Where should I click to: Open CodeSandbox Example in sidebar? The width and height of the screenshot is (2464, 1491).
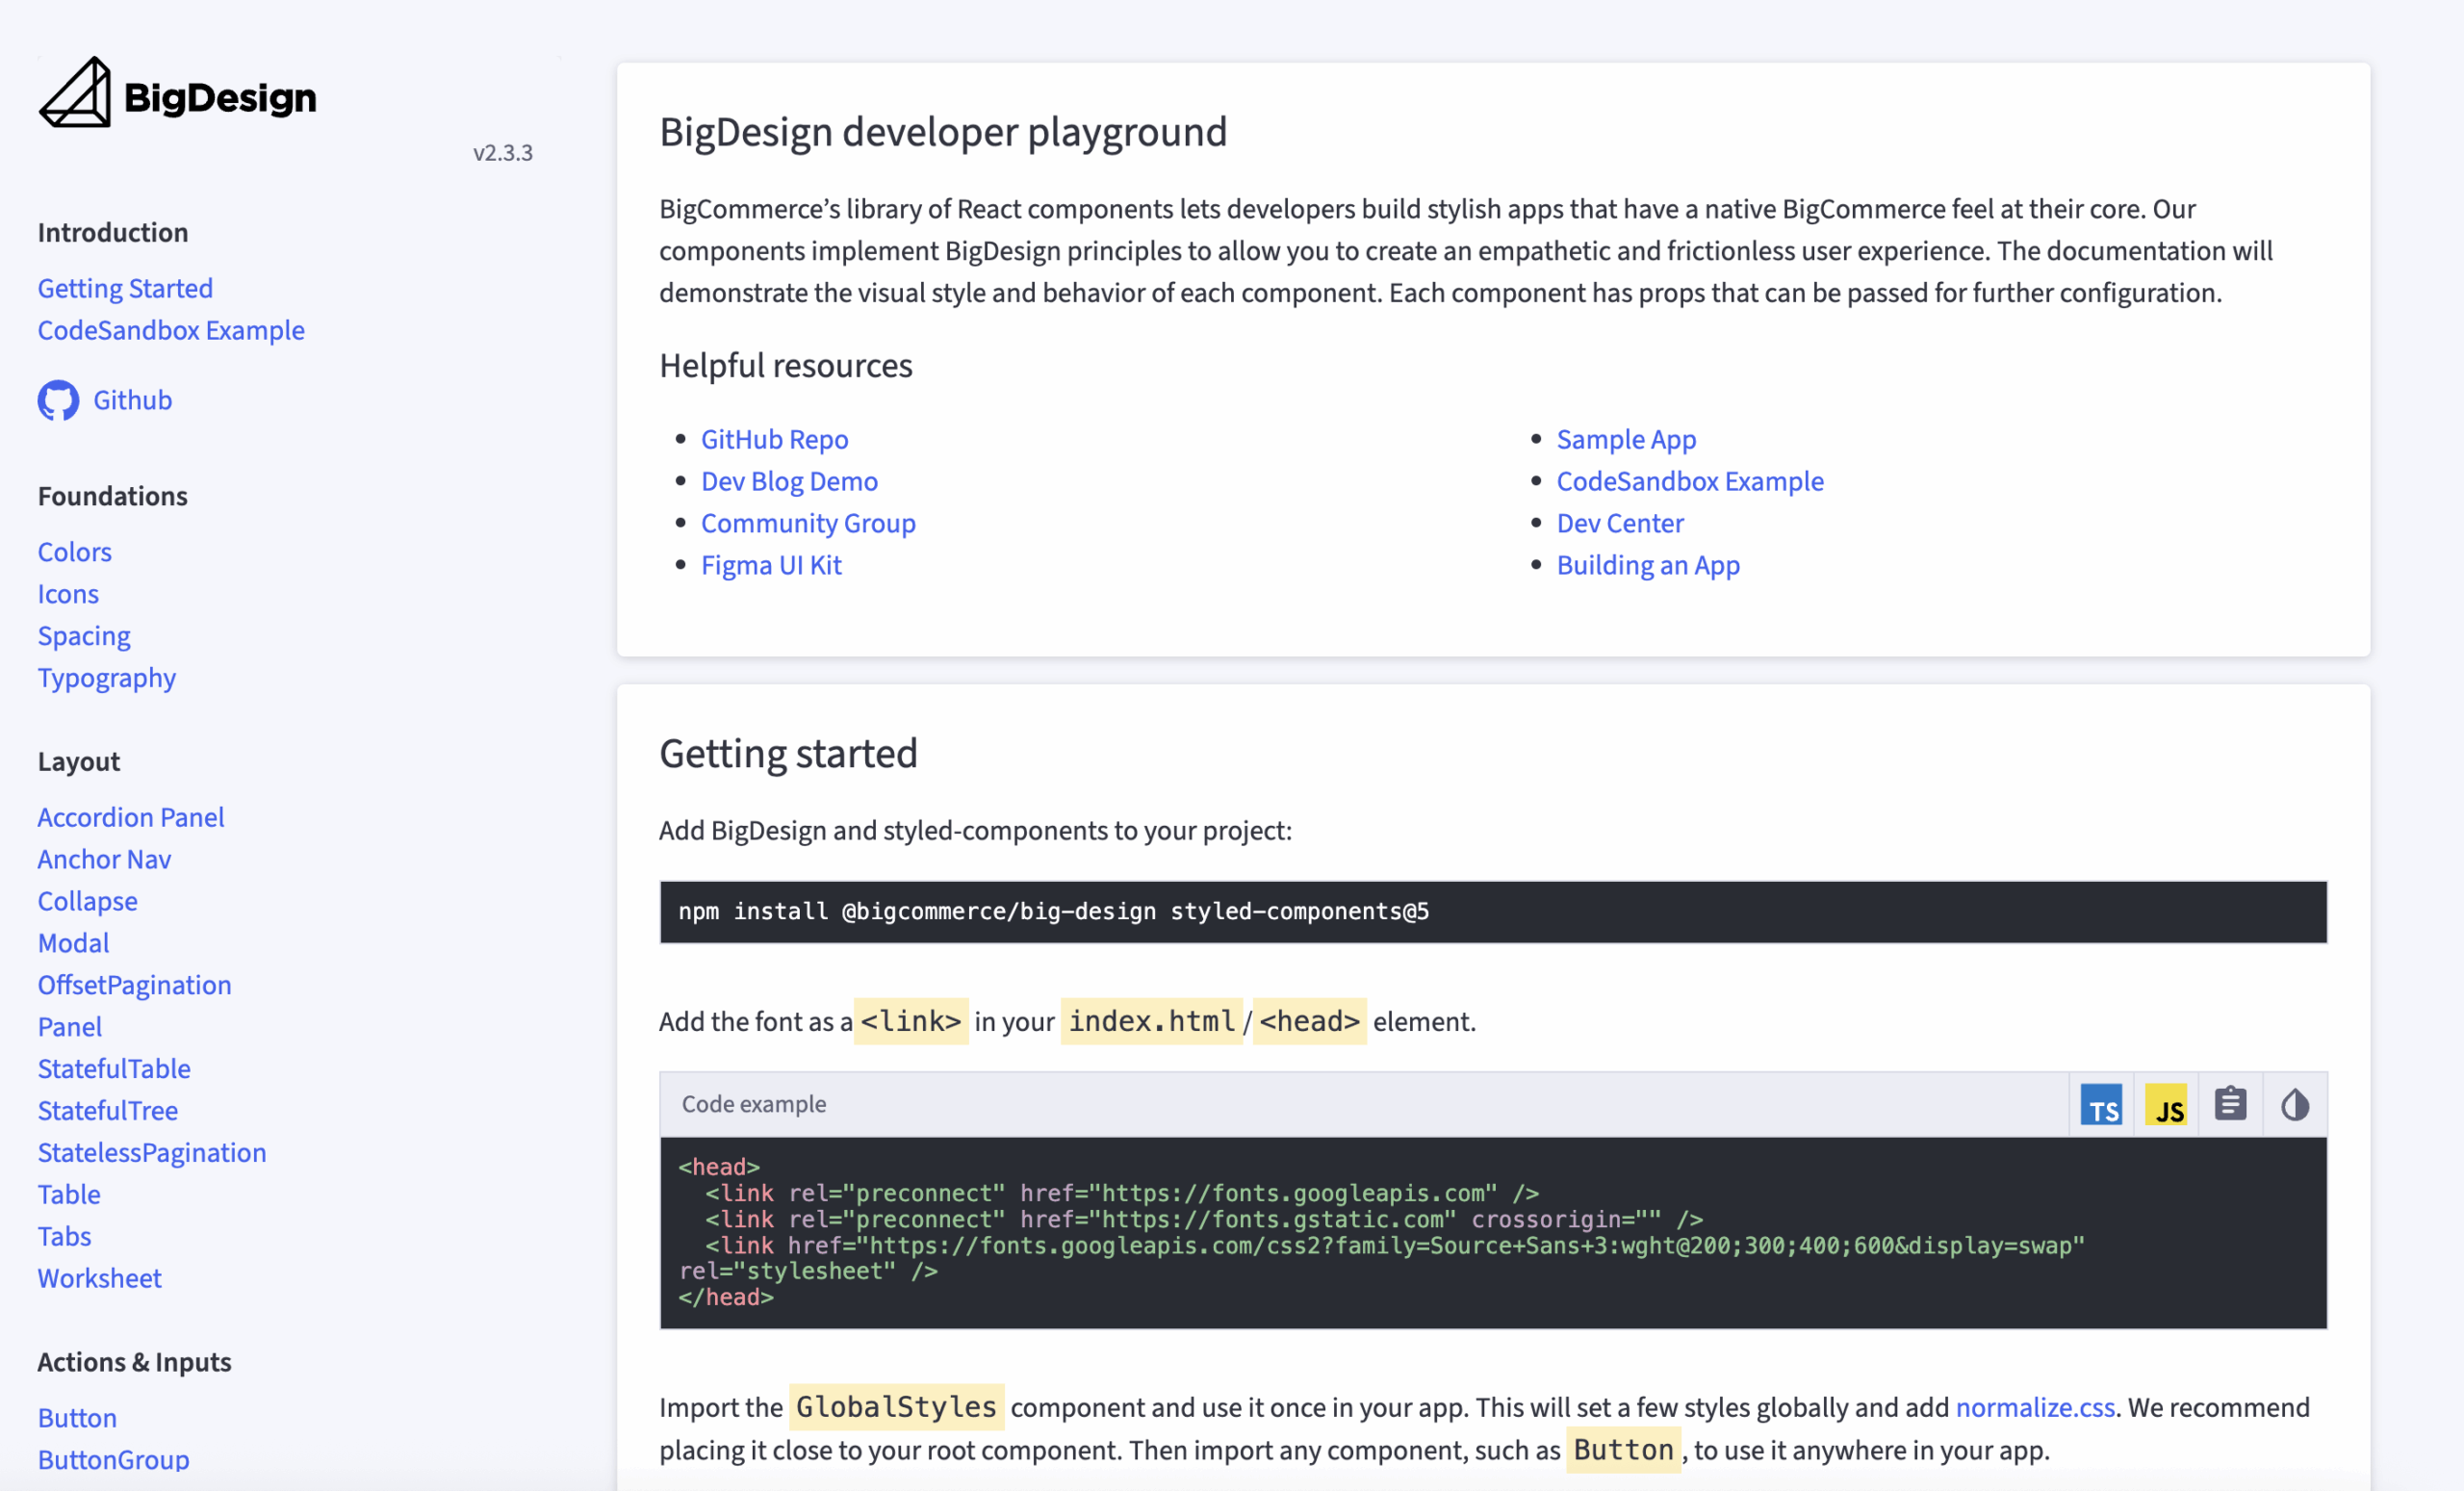click(171, 330)
